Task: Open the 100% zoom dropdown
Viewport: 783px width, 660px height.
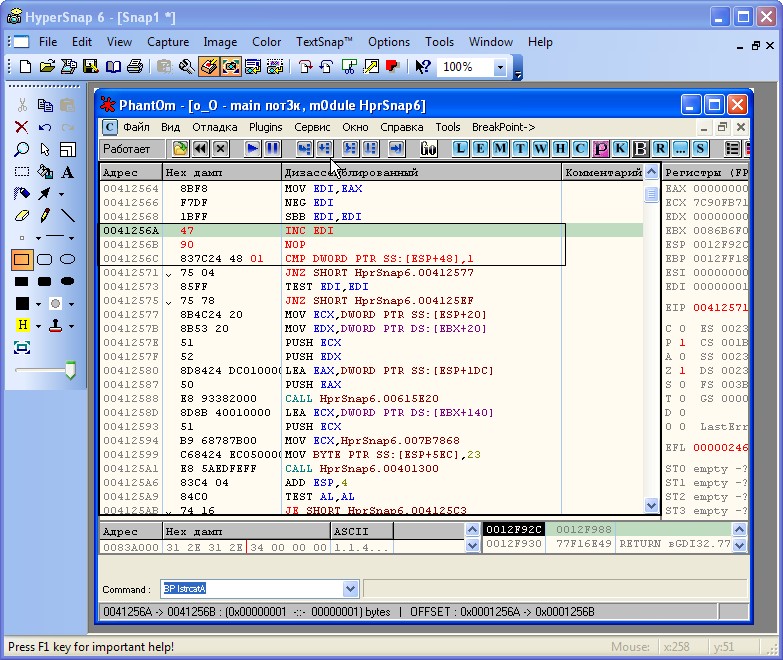Action: (500, 67)
